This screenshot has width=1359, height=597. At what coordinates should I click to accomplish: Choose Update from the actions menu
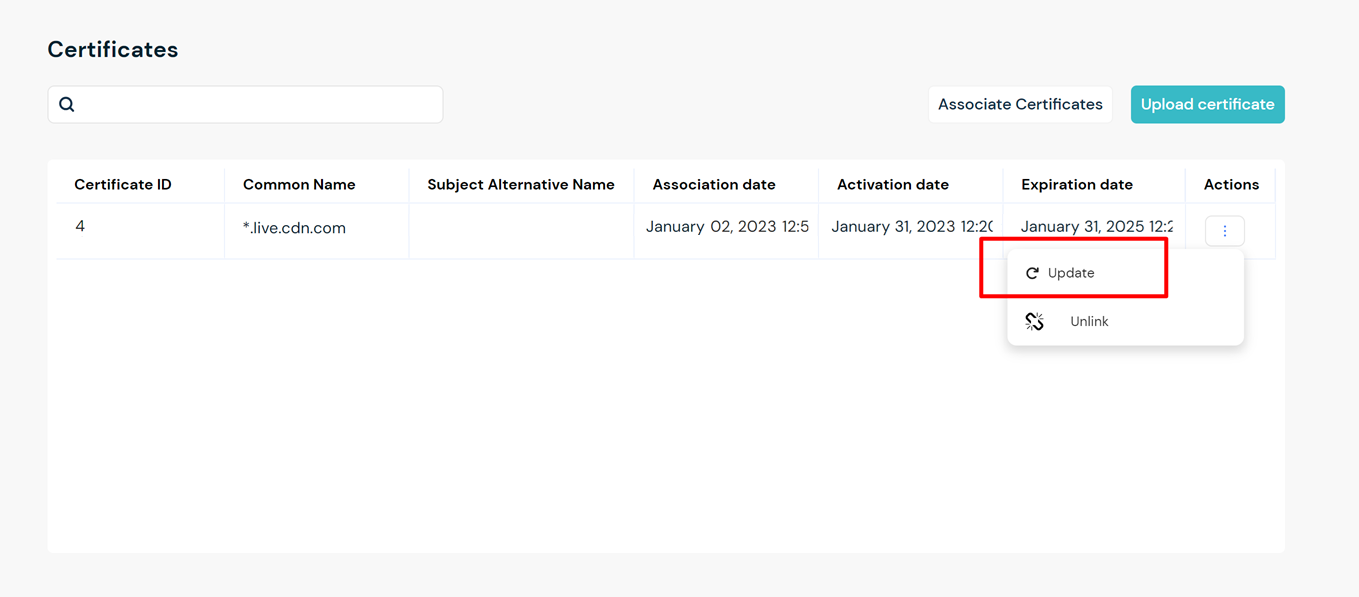[x=1125, y=273]
